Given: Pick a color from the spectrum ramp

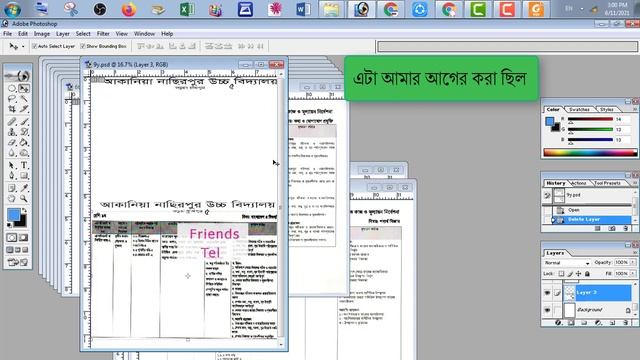Looking at the screenshot, I should coord(590,153).
